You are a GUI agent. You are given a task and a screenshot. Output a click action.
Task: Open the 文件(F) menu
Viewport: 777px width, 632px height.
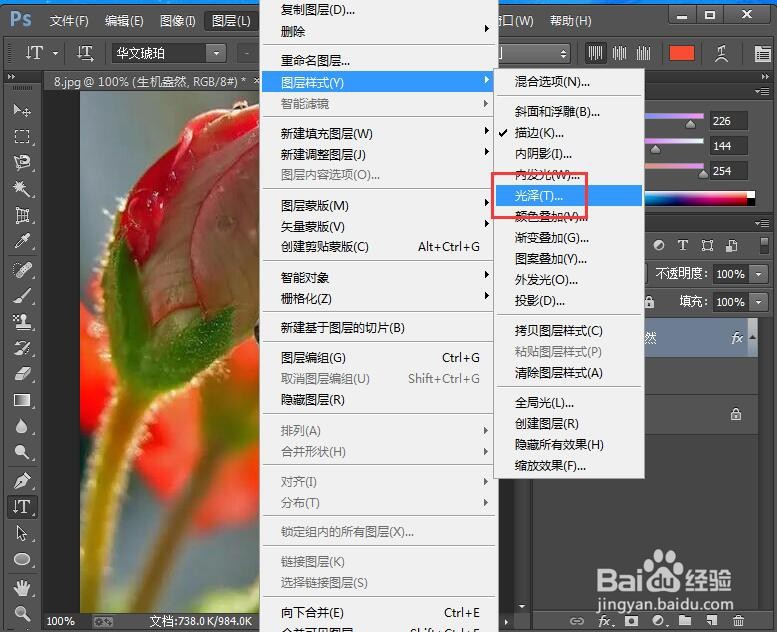pos(69,21)
